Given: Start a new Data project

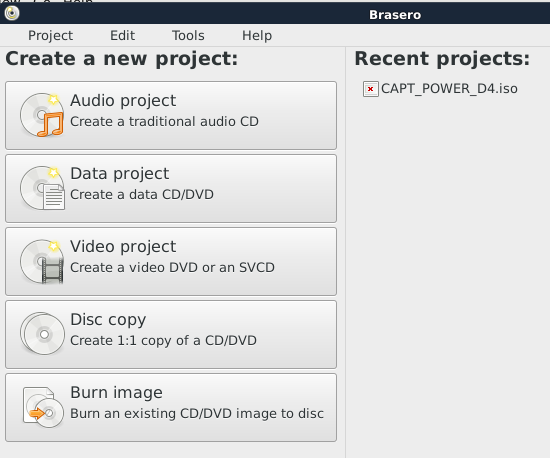Looking at the screenshot, I should point(171,188).
